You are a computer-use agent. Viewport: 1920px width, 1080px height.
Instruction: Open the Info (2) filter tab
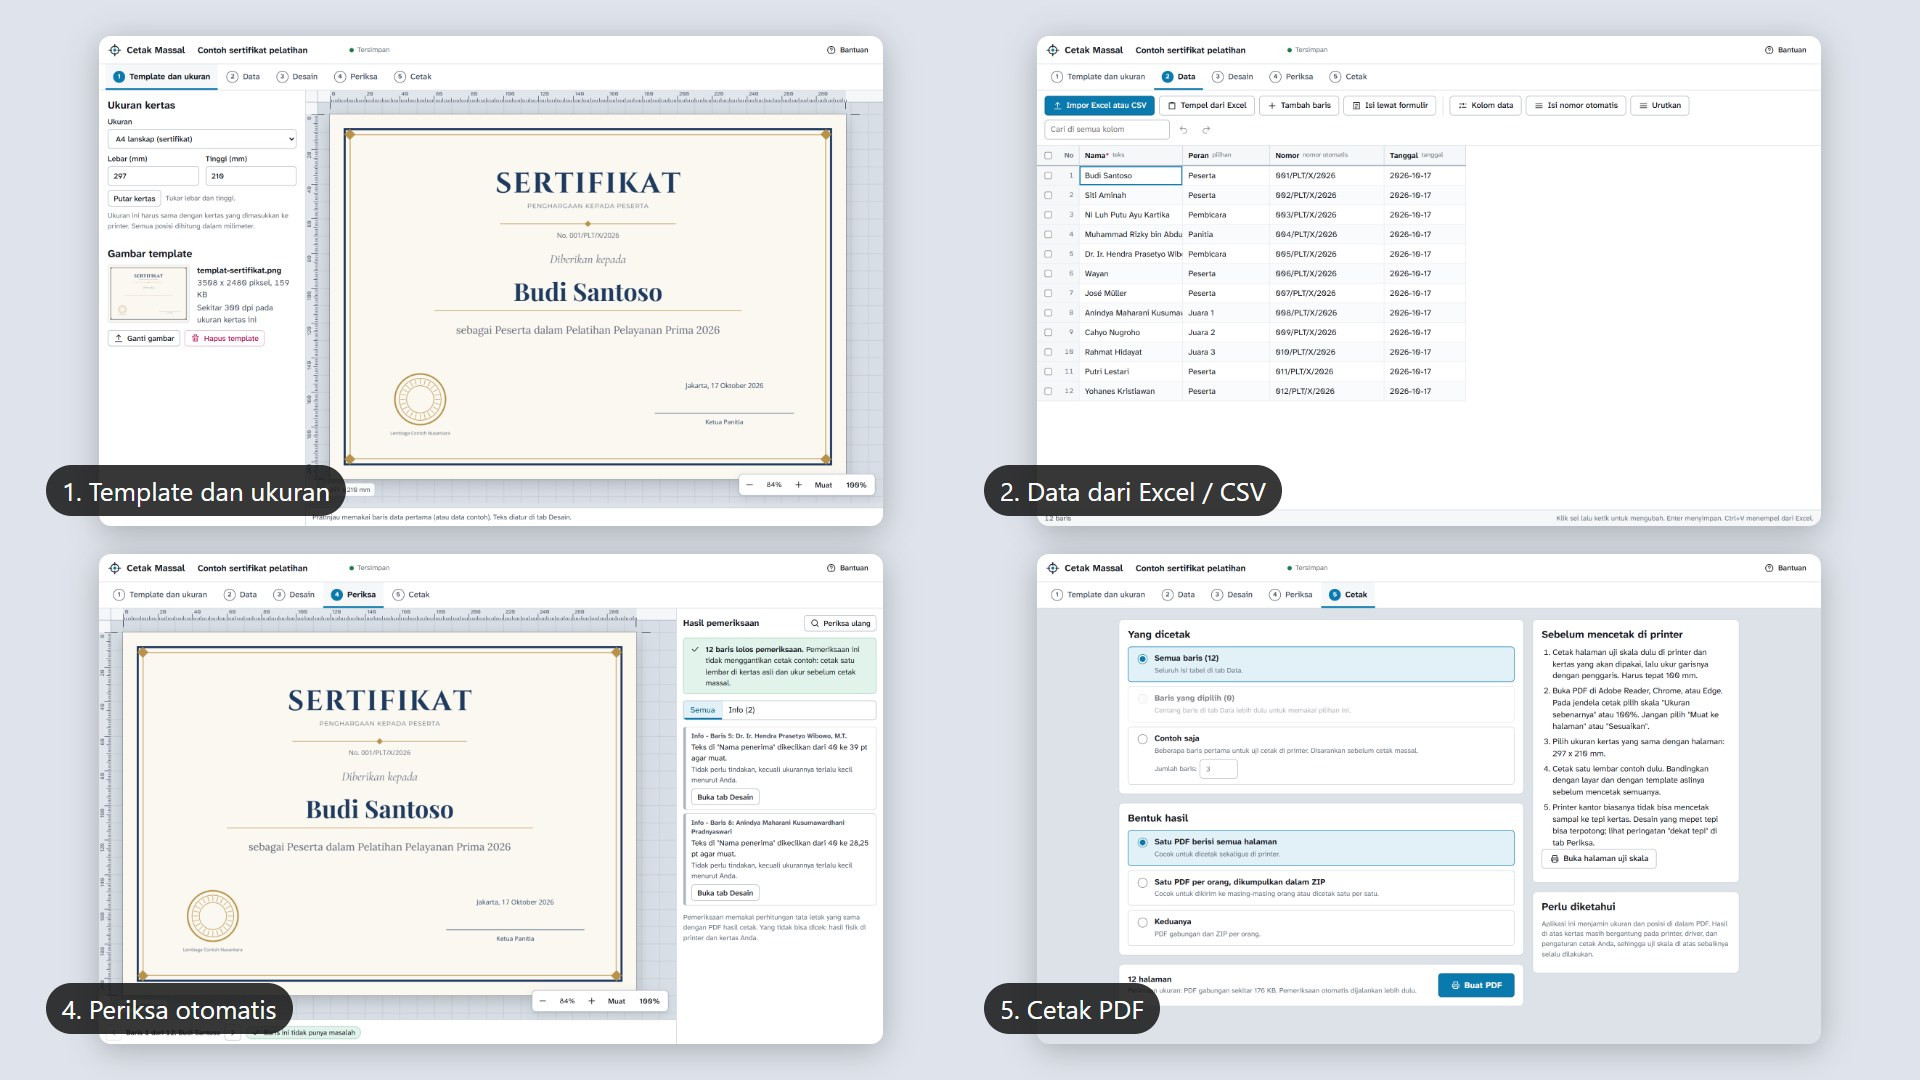point(741,710)
